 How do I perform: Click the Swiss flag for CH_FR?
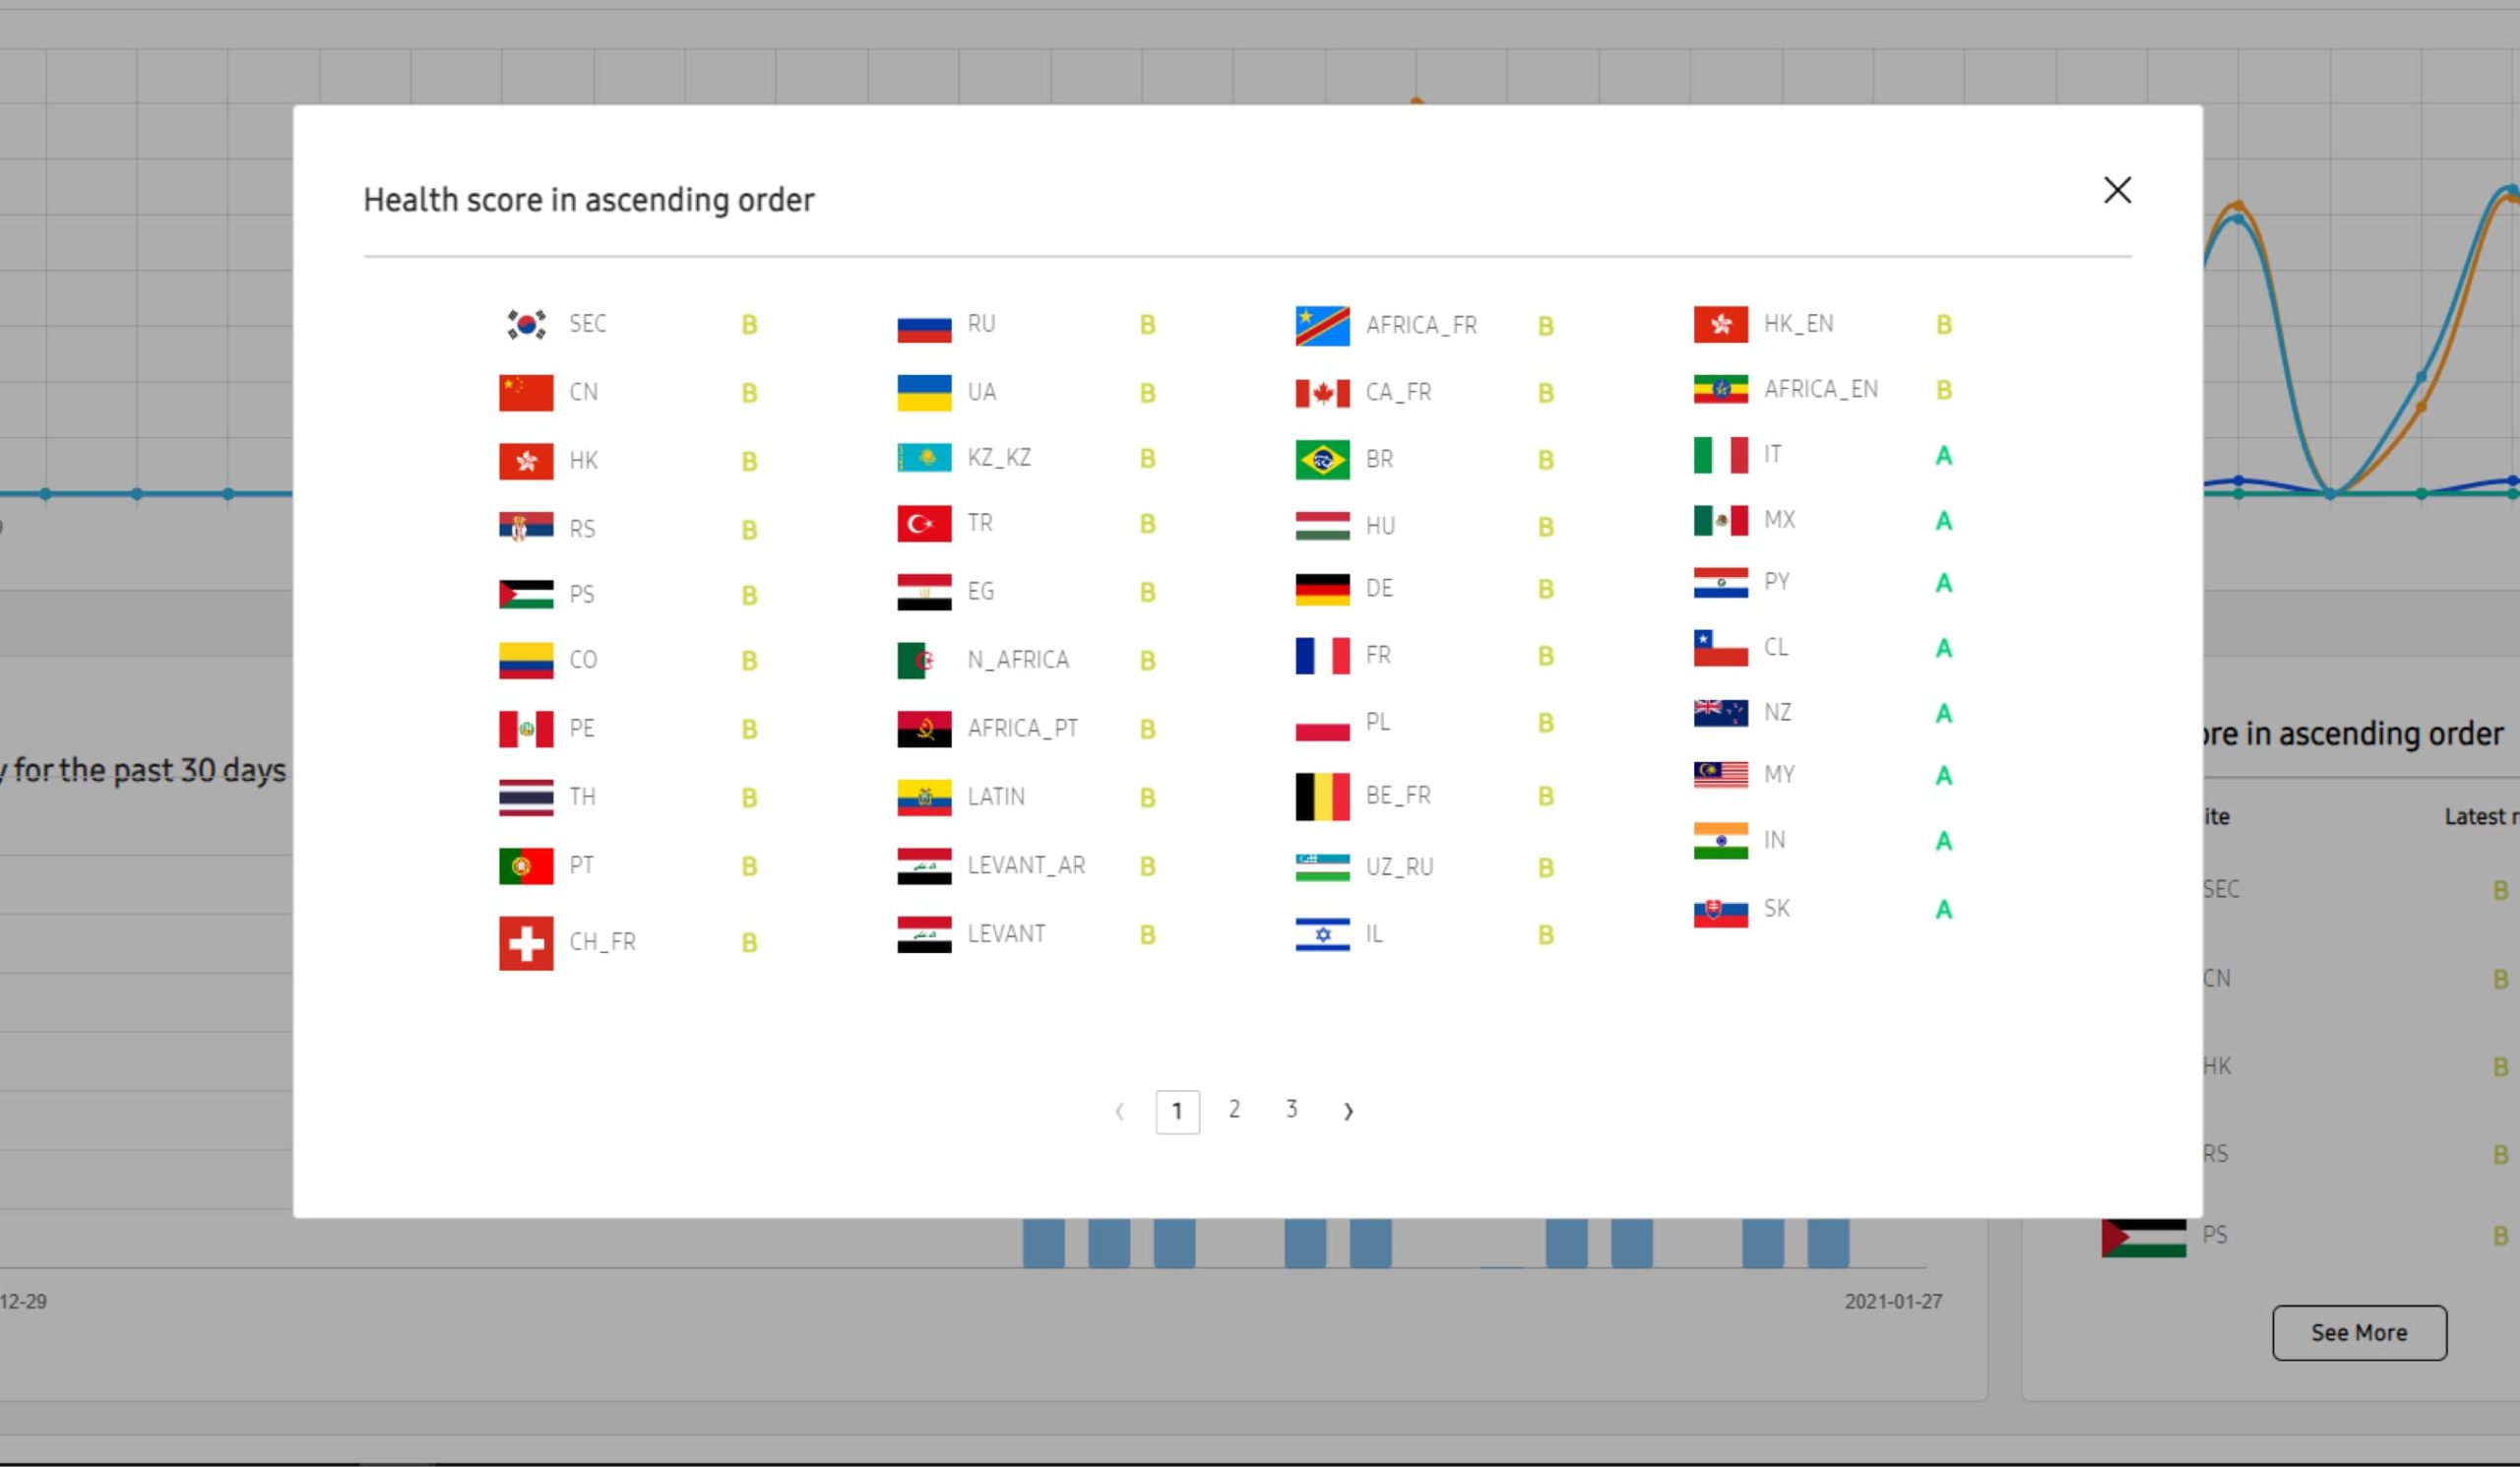click(526, 943)
